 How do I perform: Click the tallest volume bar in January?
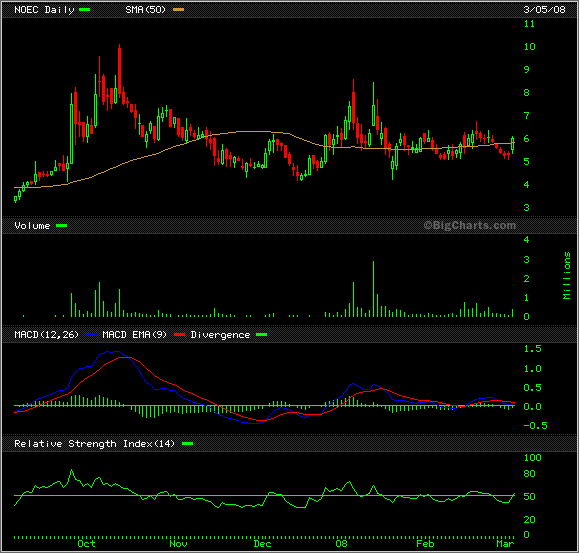tap(373, 289)
